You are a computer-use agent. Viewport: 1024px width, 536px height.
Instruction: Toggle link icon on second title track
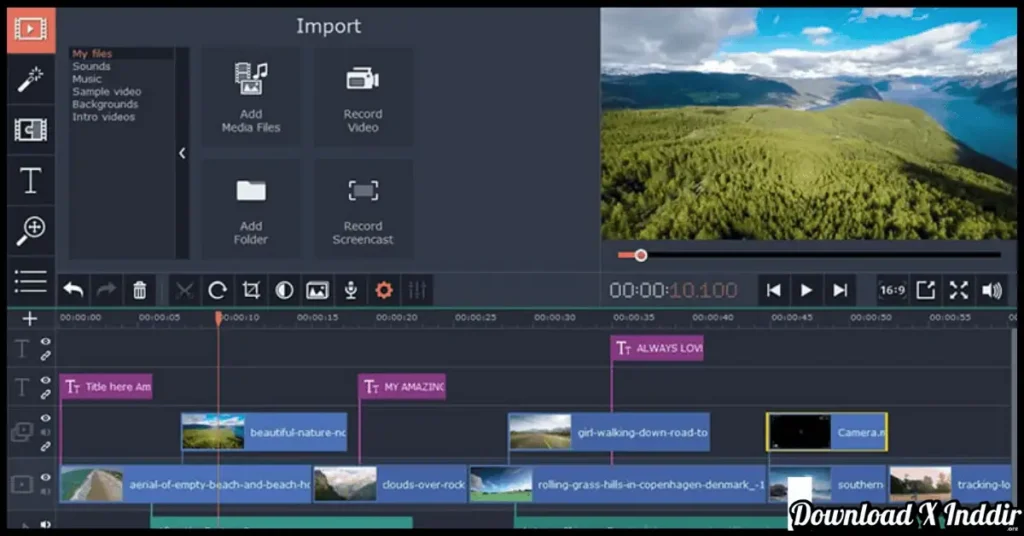pyautogui.click(x=45, y=394)
